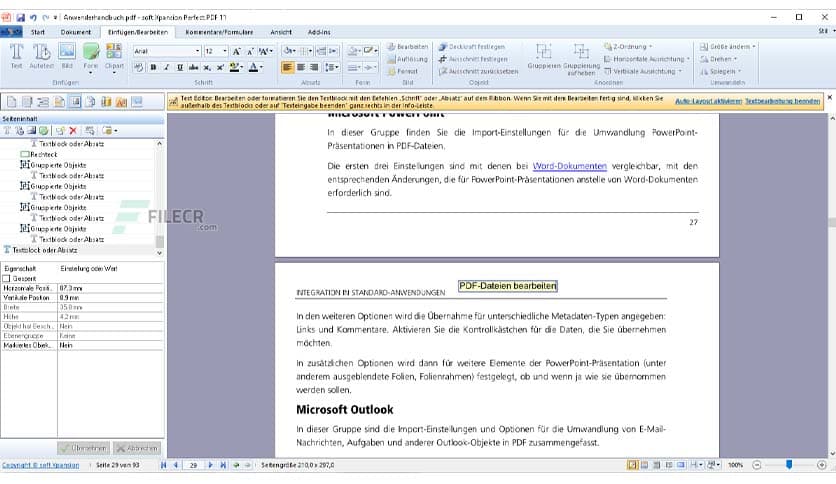Increase font size with large A icon

pyautogui.click(x=236, y=51)
